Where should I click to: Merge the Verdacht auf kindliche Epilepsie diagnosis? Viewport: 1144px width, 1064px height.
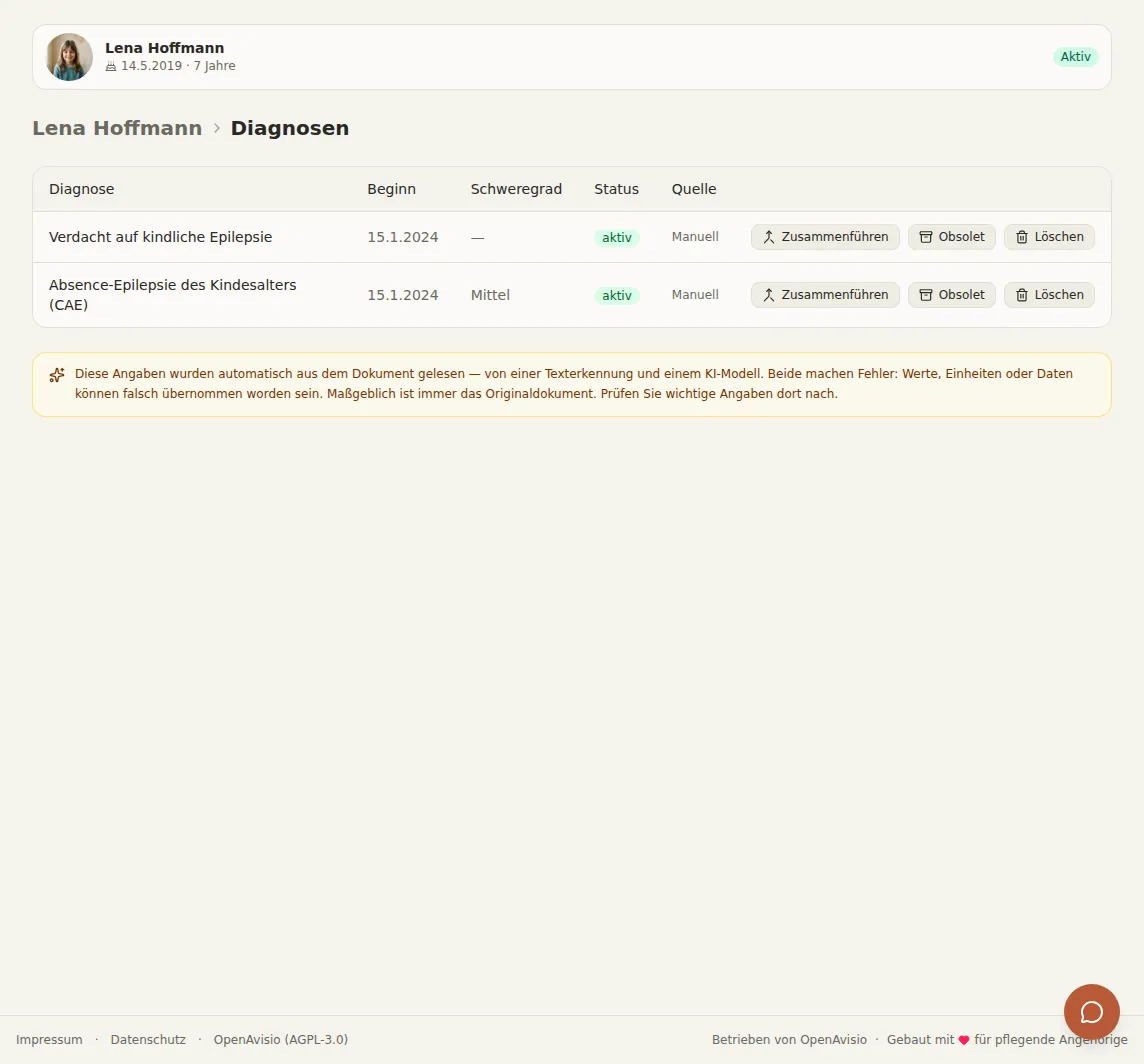click(x=825, y=237)
